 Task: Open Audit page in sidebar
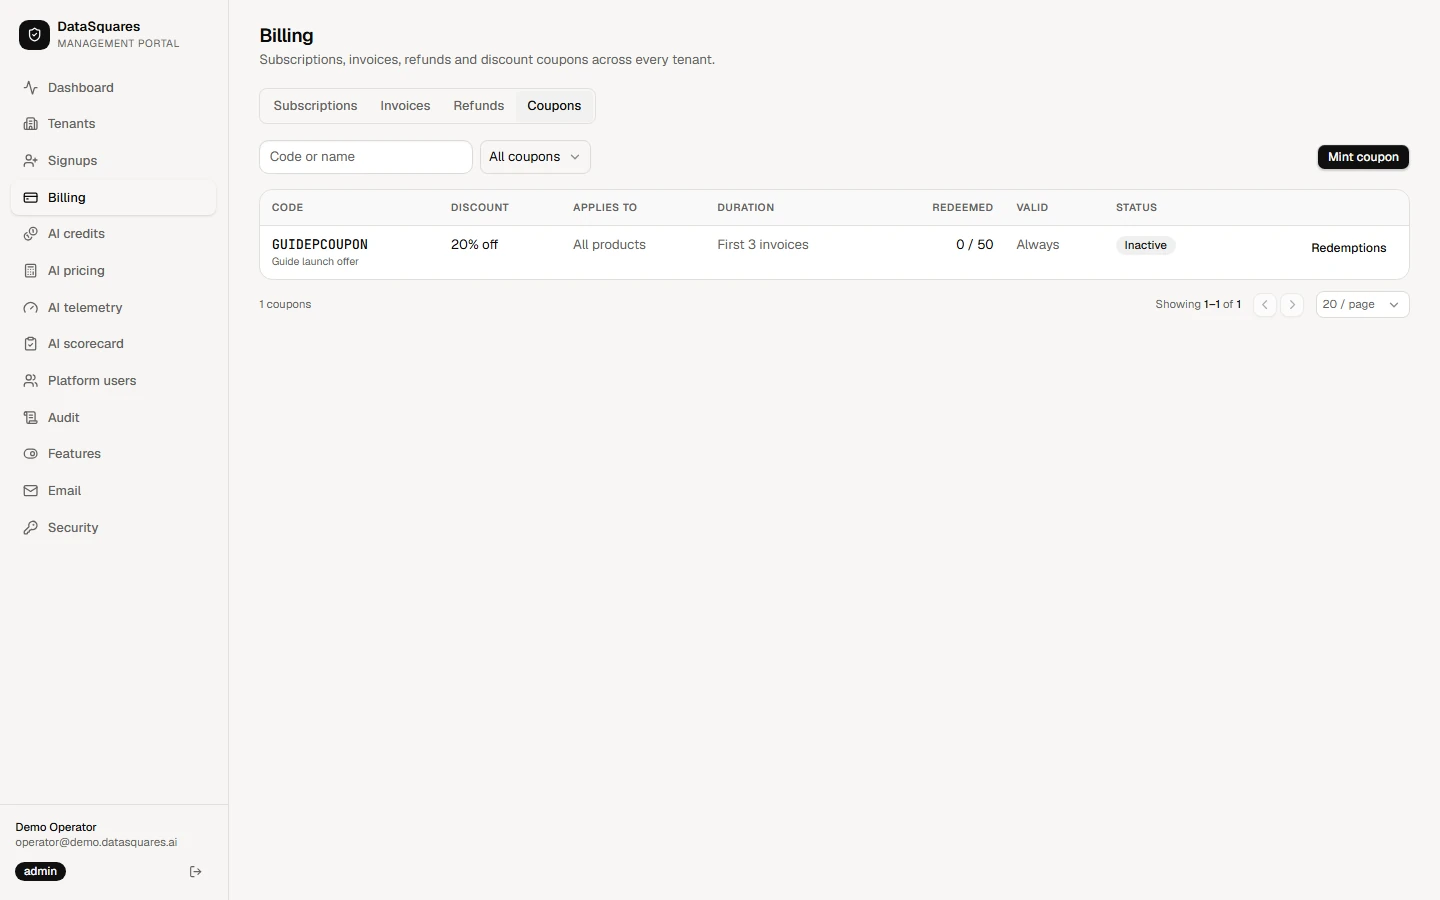click(x=113, y=418)
